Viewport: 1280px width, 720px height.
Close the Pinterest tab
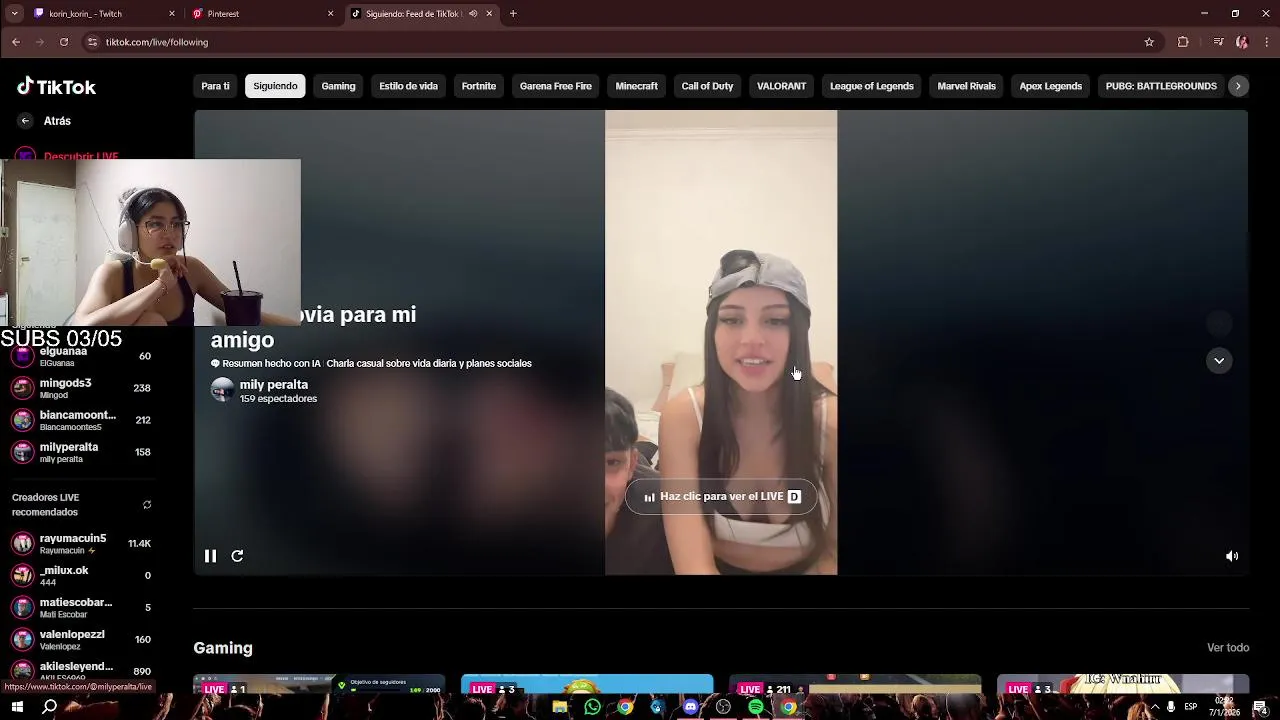331,14
